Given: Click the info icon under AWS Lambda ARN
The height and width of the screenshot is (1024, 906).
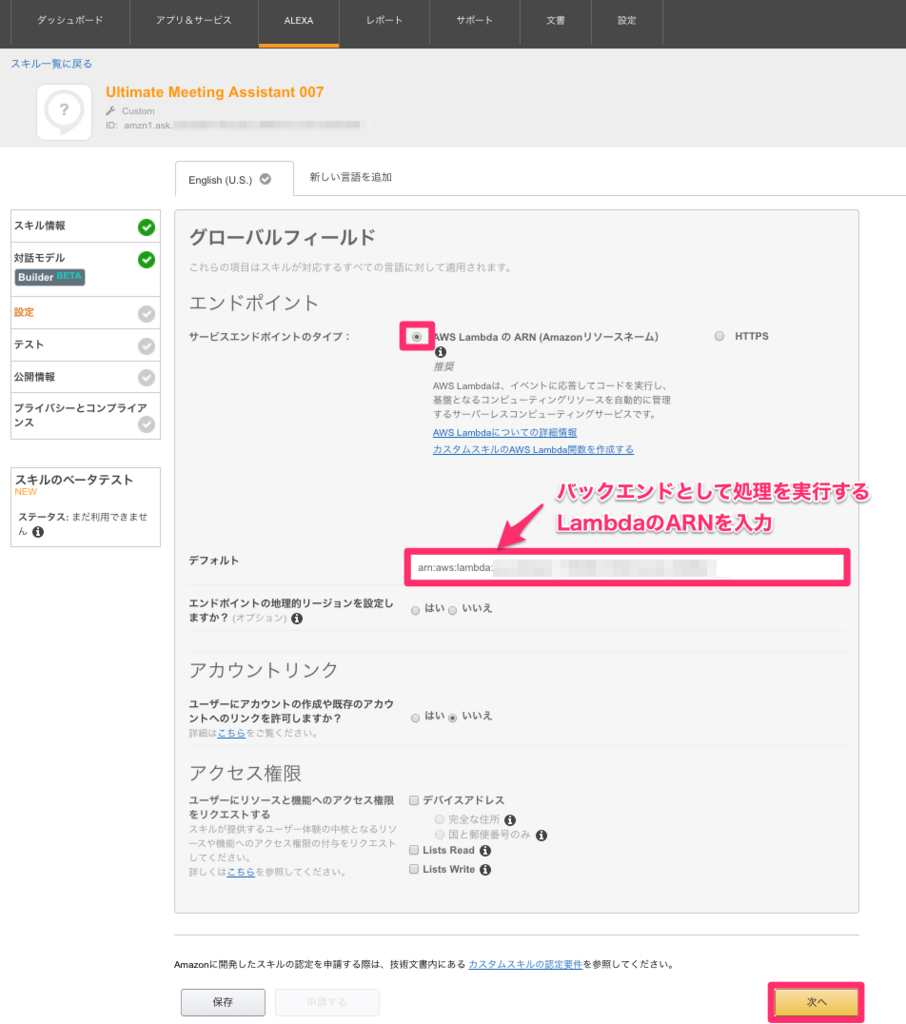Looking at the screenshot, I should click(x=441, y=352).
